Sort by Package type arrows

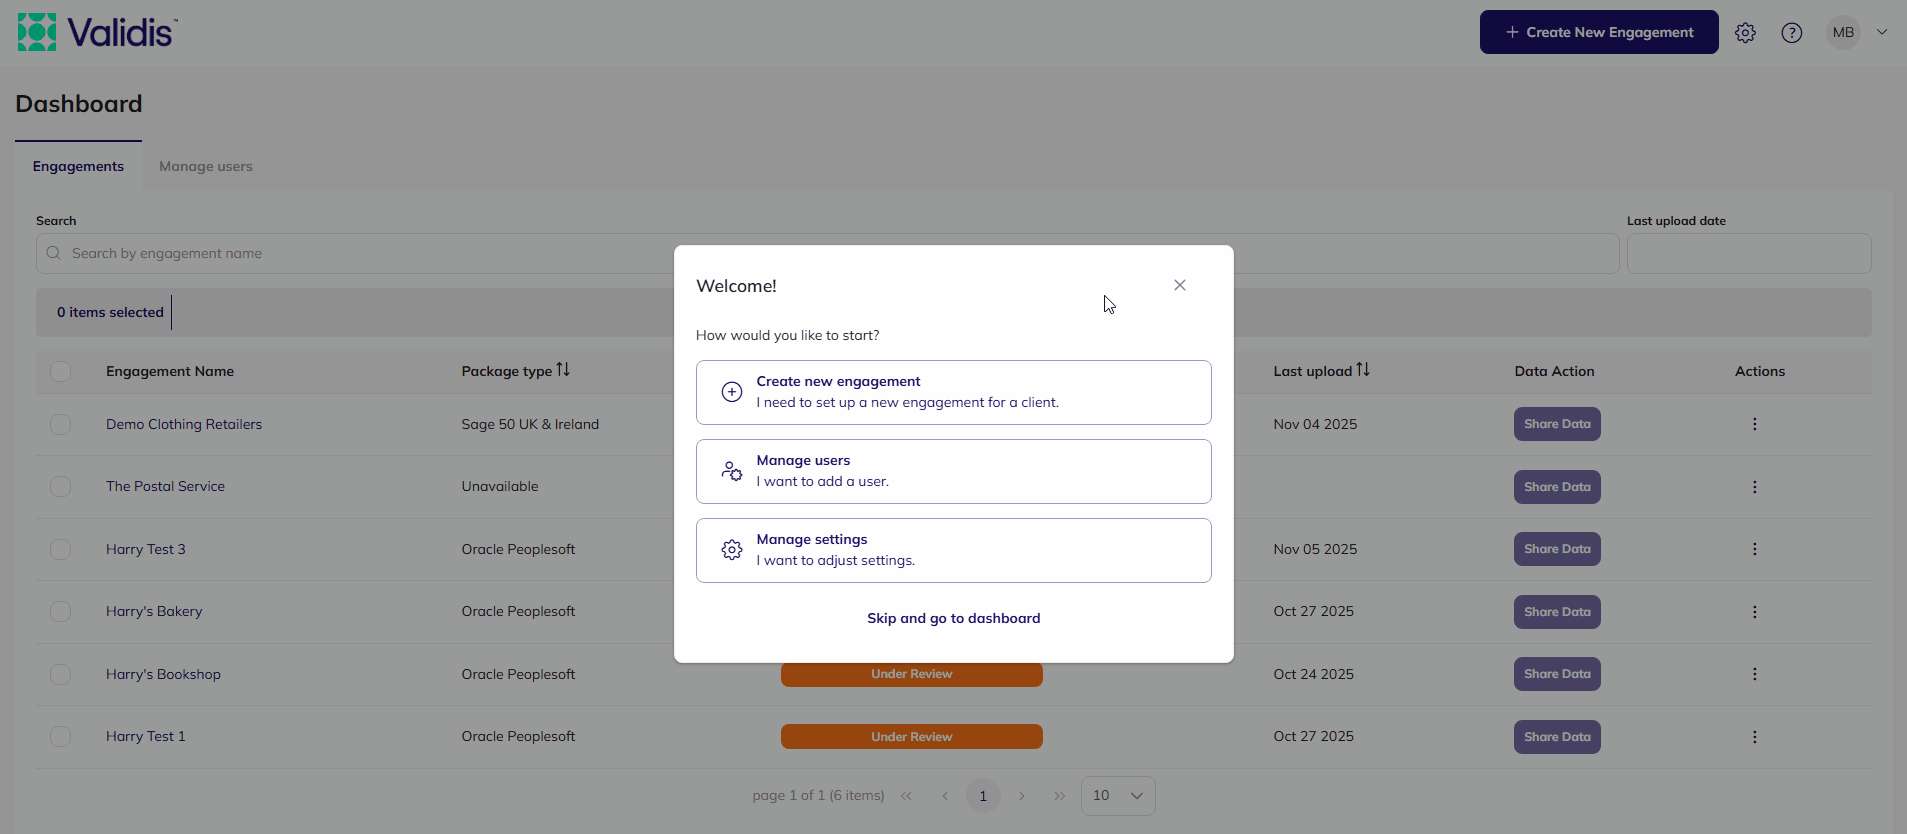click(x=563, y=370)
